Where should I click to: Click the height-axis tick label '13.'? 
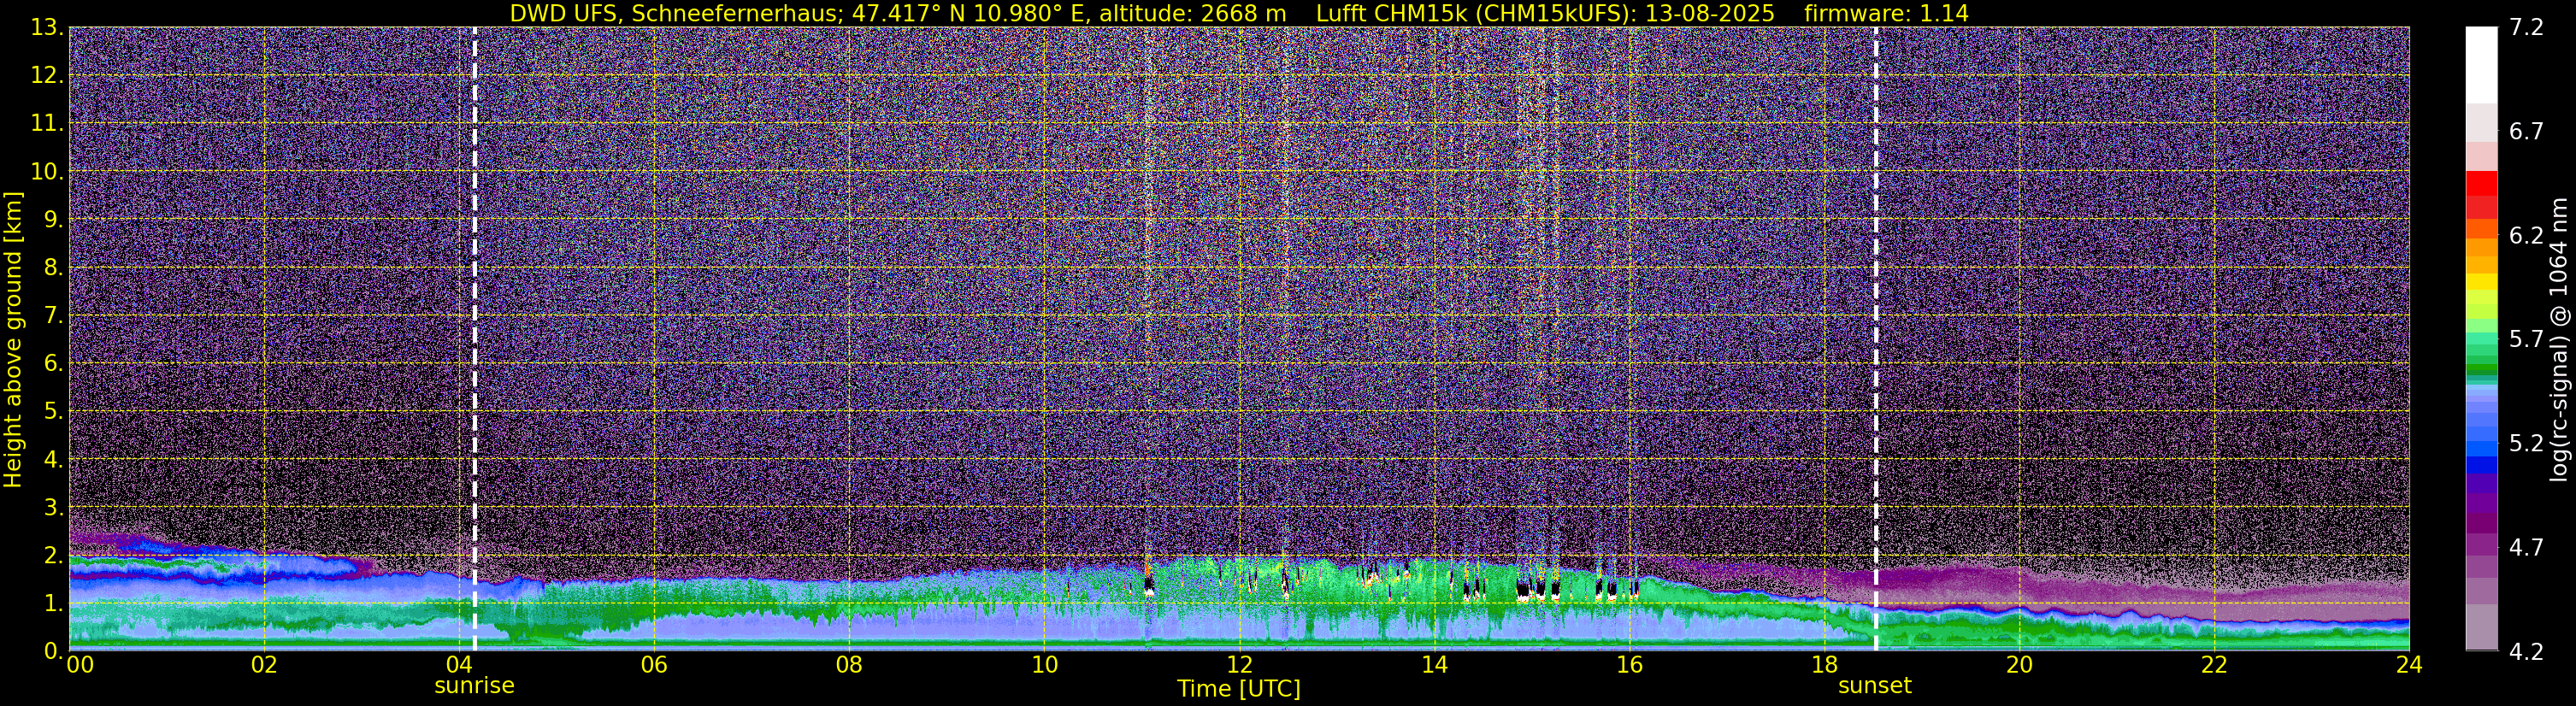pyautogui.click(x=47, y=27)
